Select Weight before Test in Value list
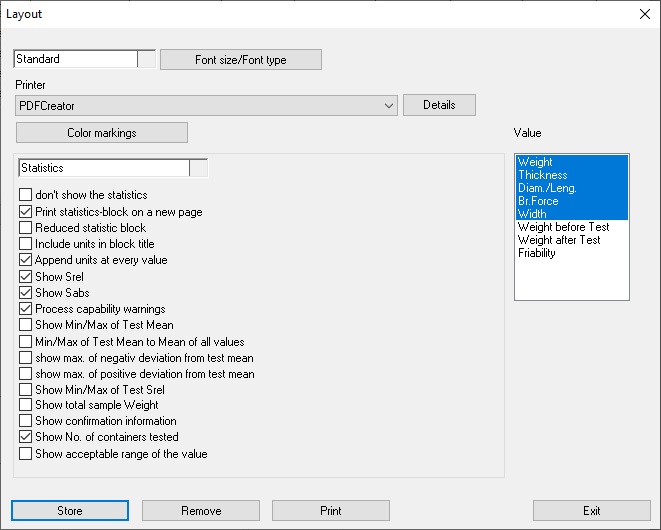The image size is (661, 530). (563, 227)
